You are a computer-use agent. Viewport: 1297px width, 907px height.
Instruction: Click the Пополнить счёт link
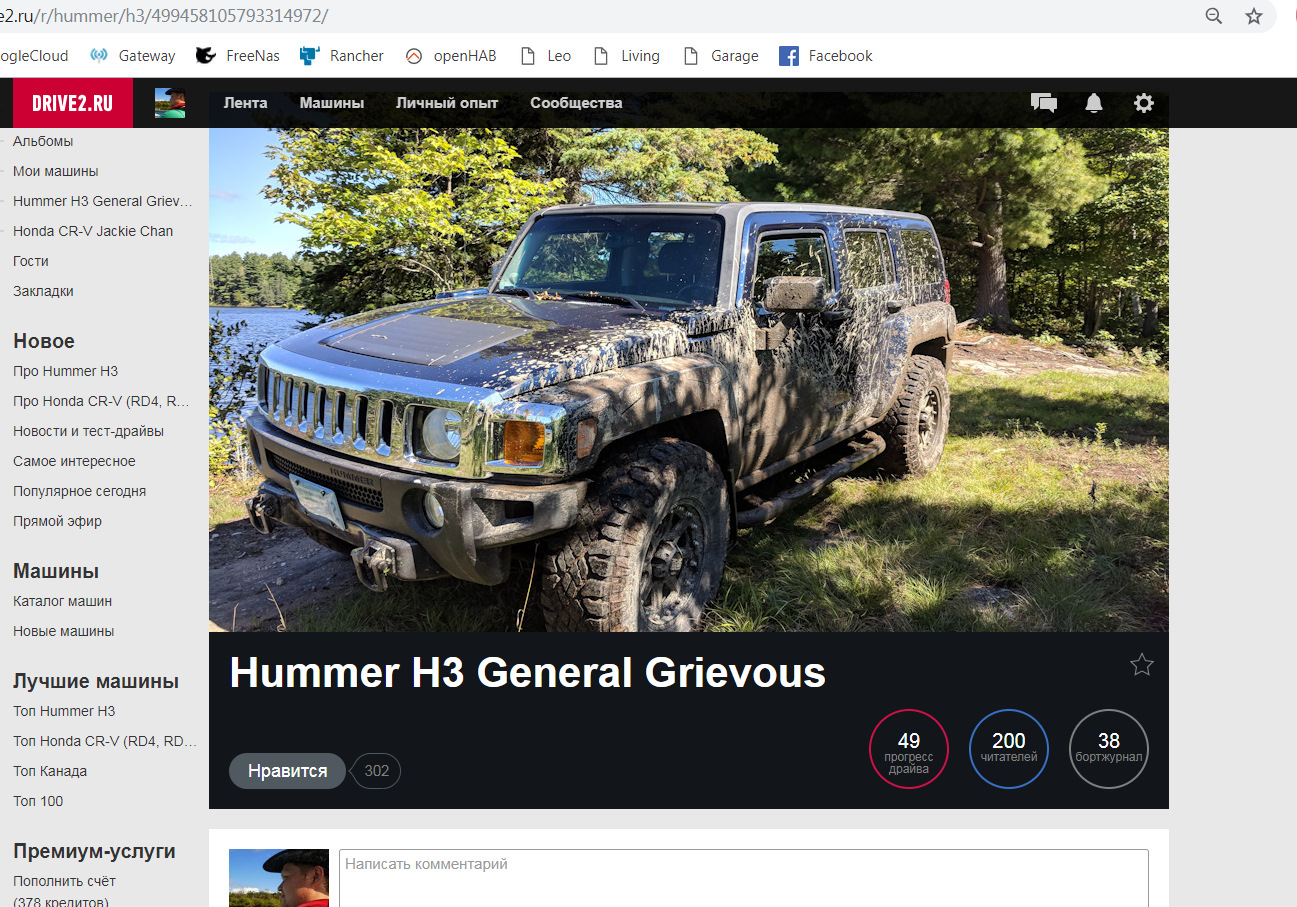coord(63,881)
